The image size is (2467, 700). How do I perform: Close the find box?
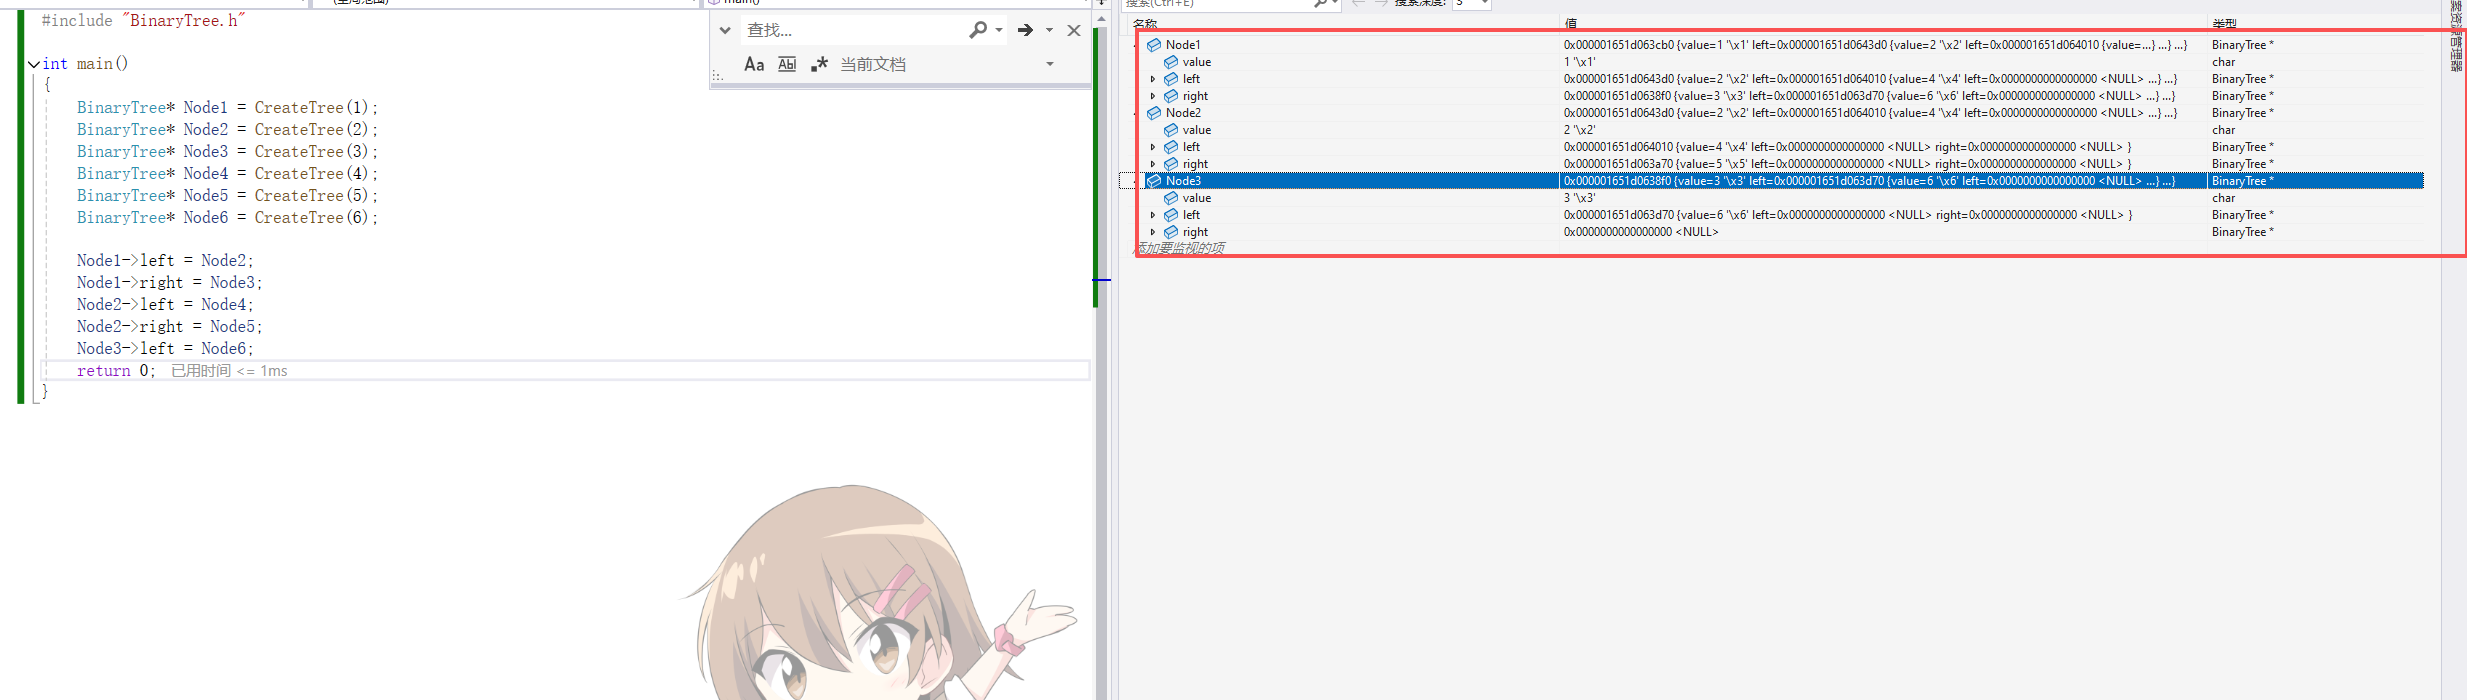coord(1074,30)
